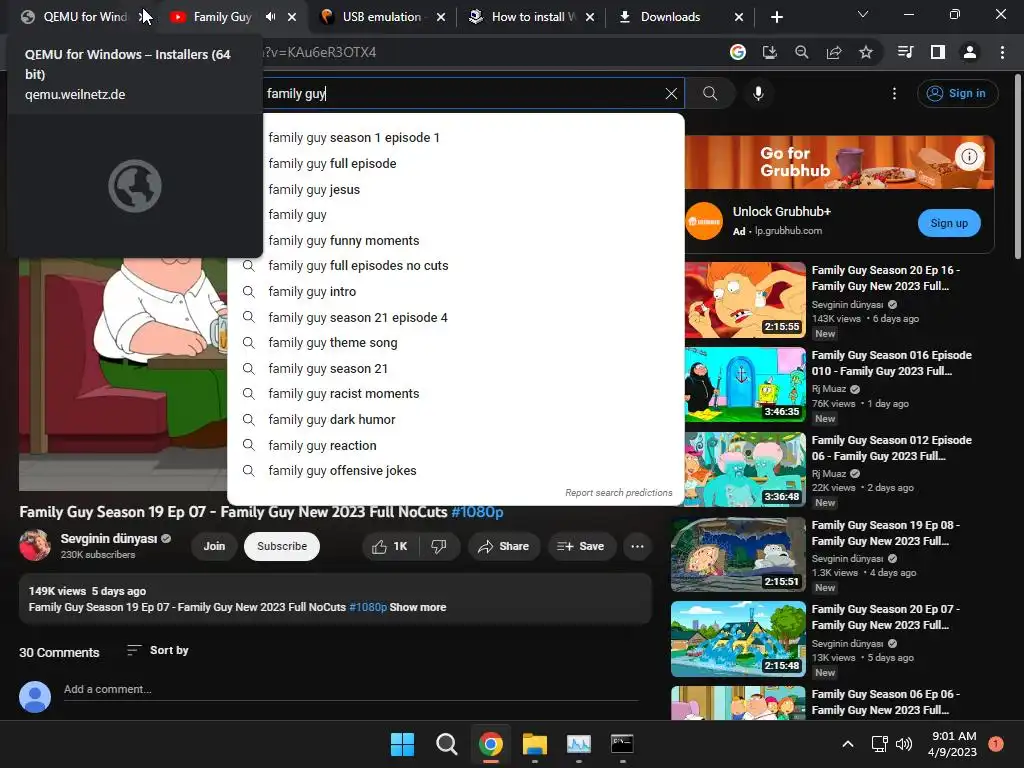Open the zoom magnifier icon in address bar
The width and height of the screenshot is (1024, 768).
click(x=802, y=52)
